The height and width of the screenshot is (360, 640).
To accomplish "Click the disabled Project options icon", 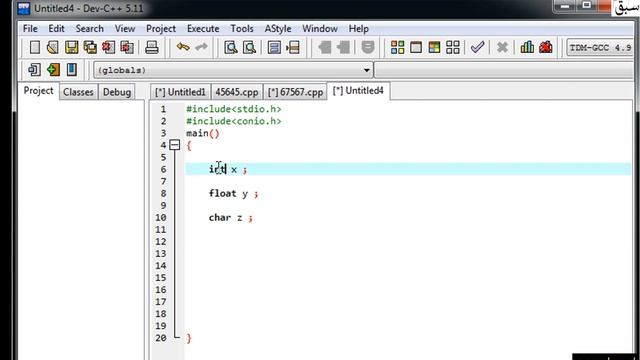I will coord(368,47).
